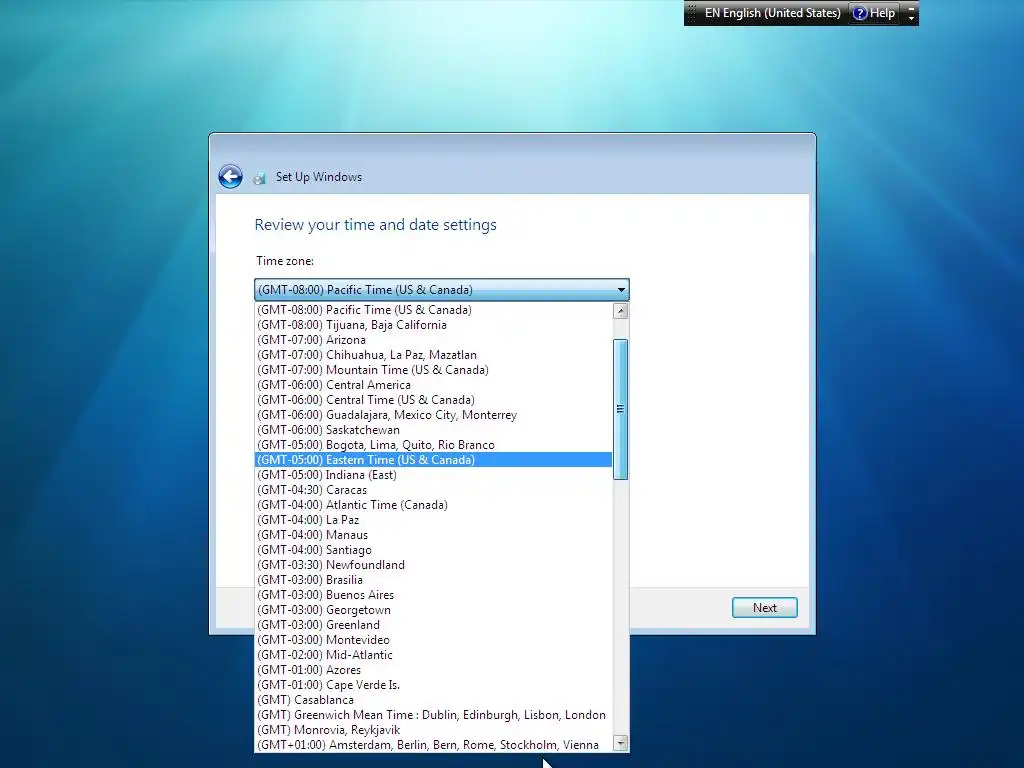Select (GMT-04:30) Caracas

(x=433, y=490)
